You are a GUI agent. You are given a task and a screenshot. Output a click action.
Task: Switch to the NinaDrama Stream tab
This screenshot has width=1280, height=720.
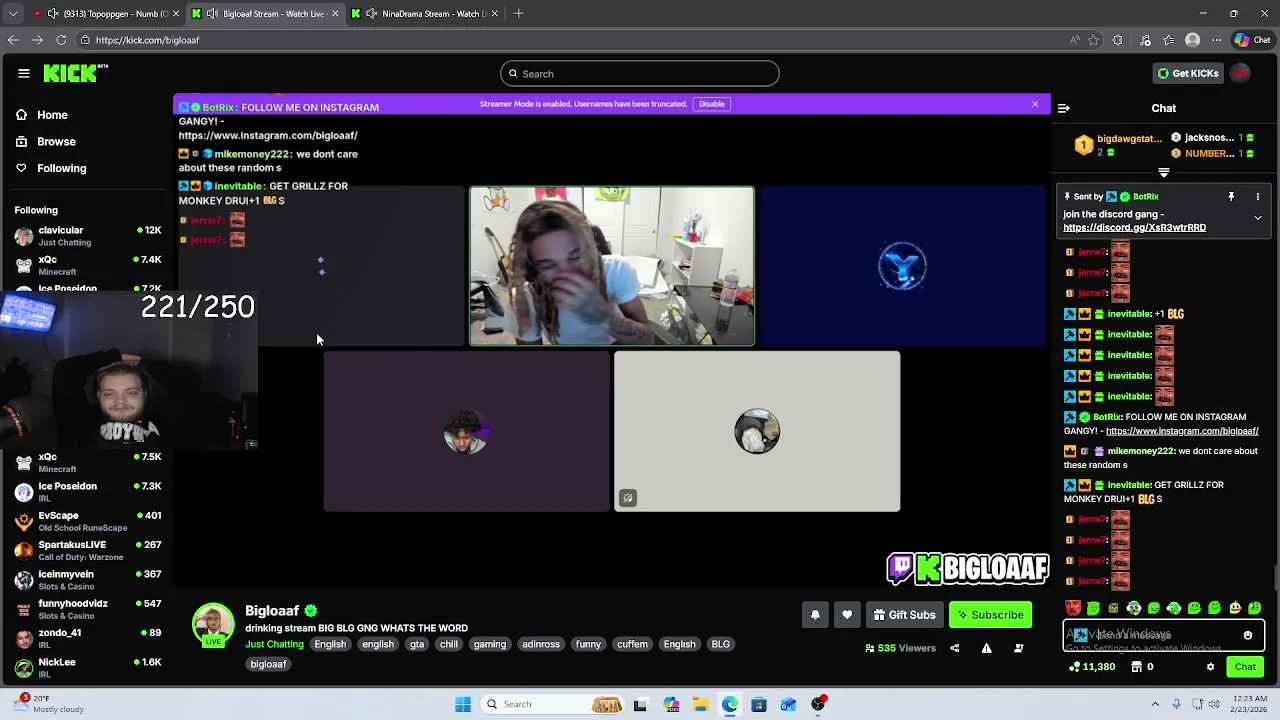coord(425,14)
